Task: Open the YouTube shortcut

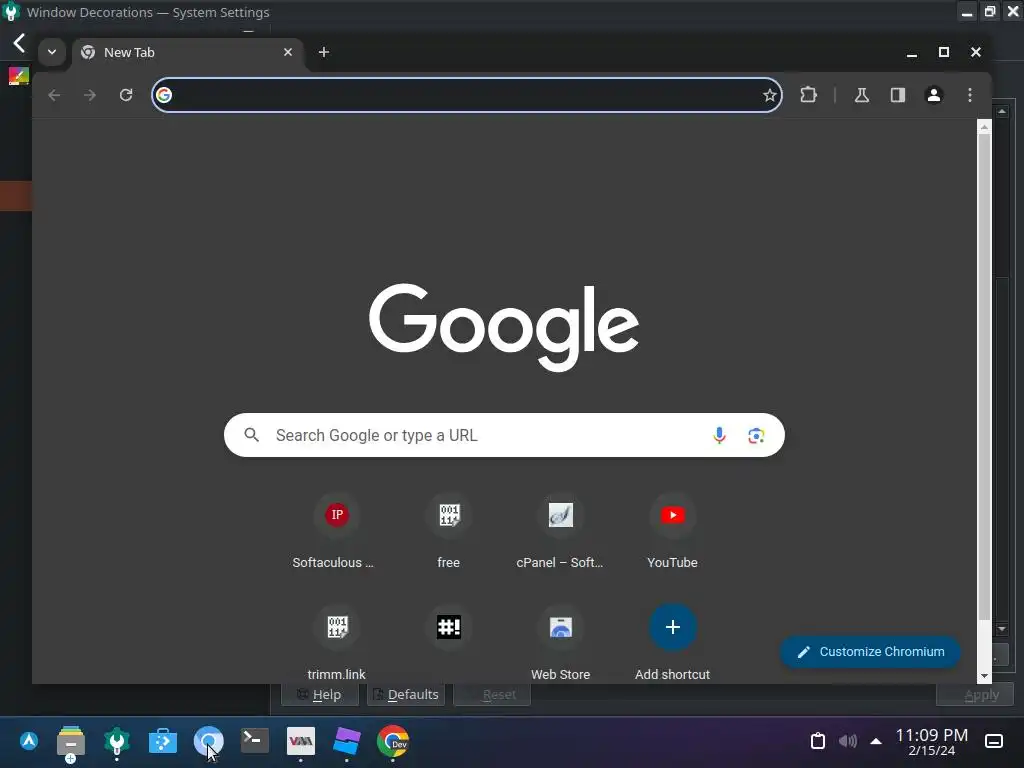Action: (x=673, y=532)
